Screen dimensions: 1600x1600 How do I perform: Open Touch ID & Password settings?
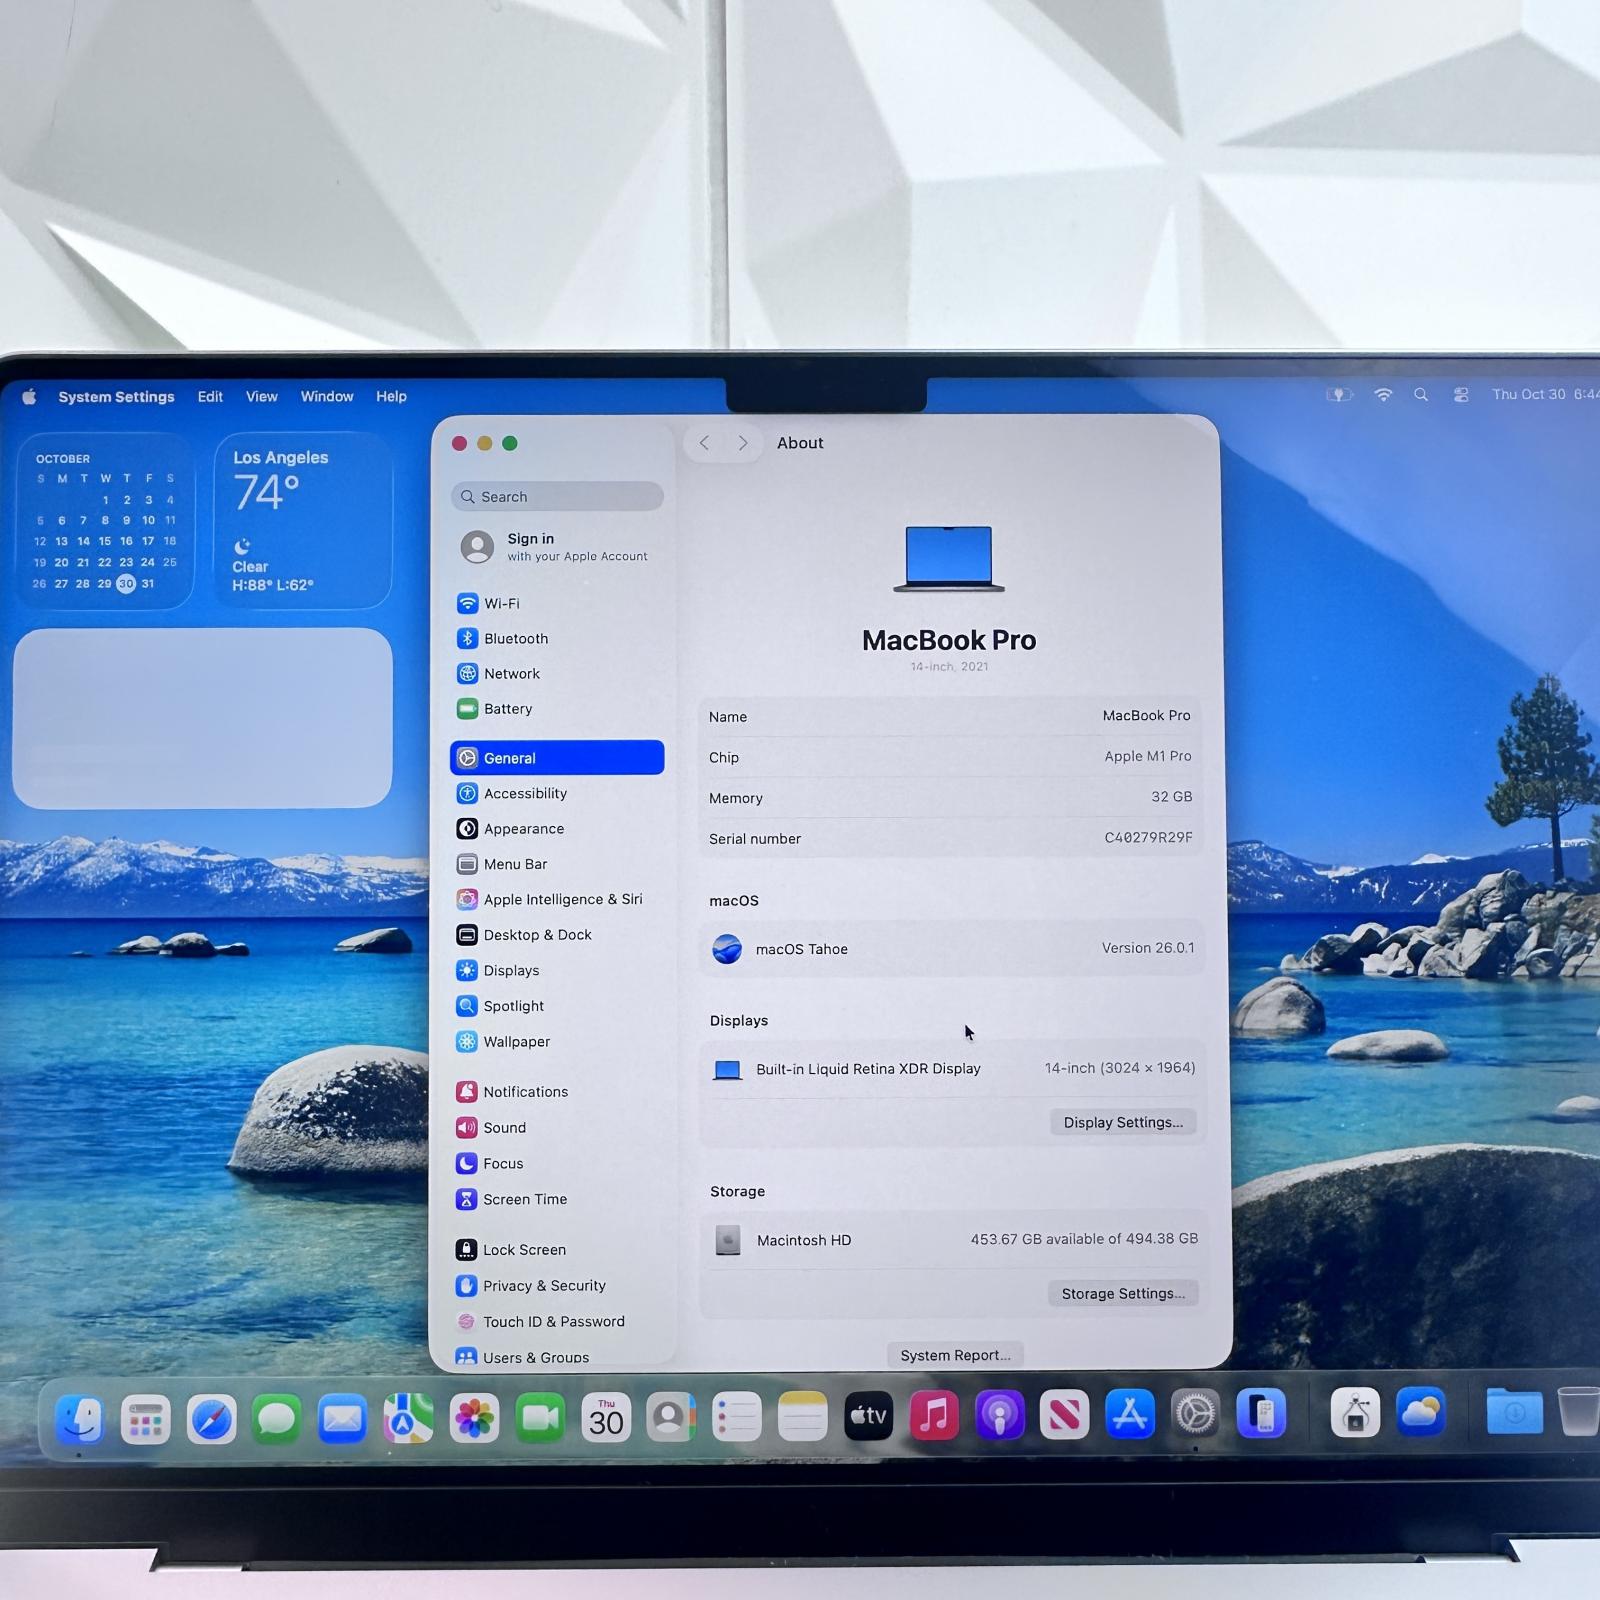pyautogui.click(x=553, y=1321)
